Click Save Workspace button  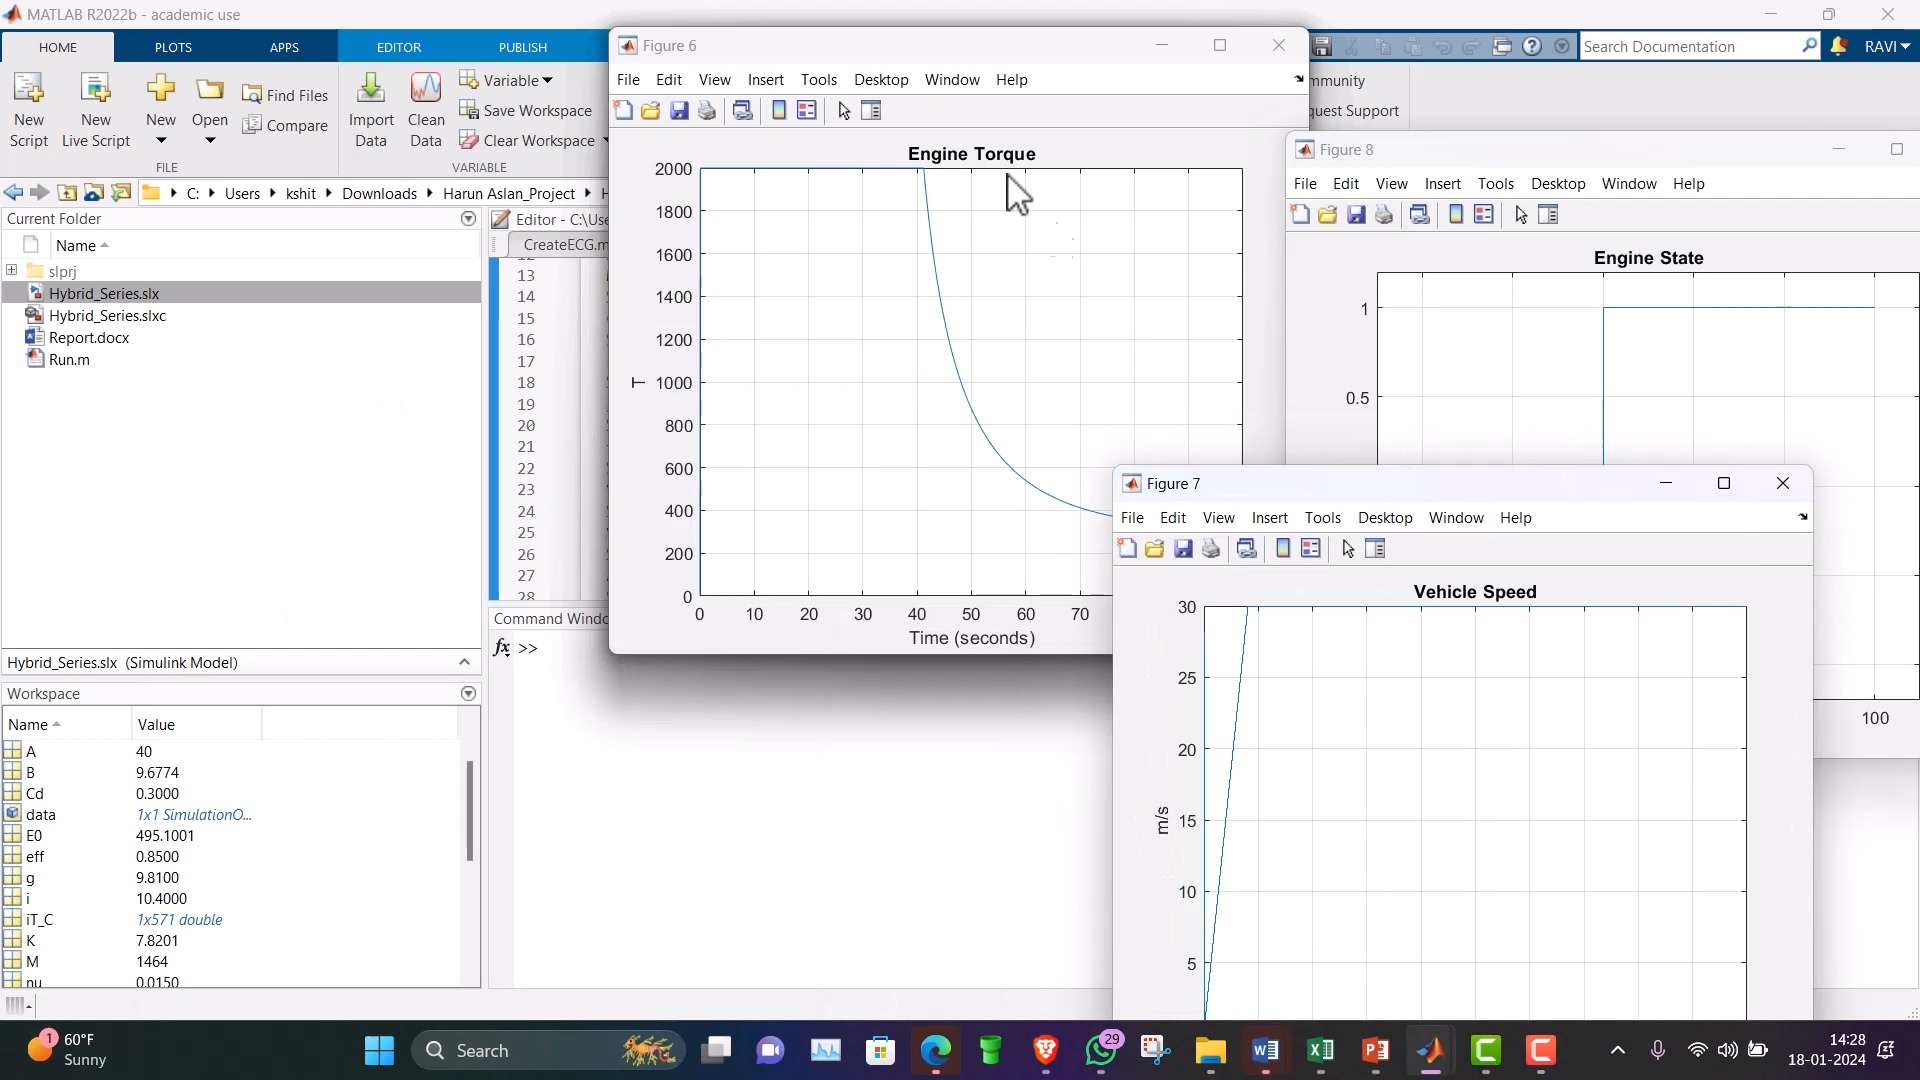pyautogui.click(x=526, y=110)
